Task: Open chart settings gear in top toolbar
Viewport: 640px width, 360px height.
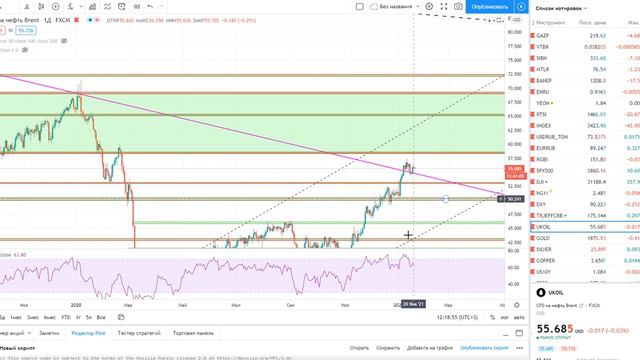Action: point(429,7)
